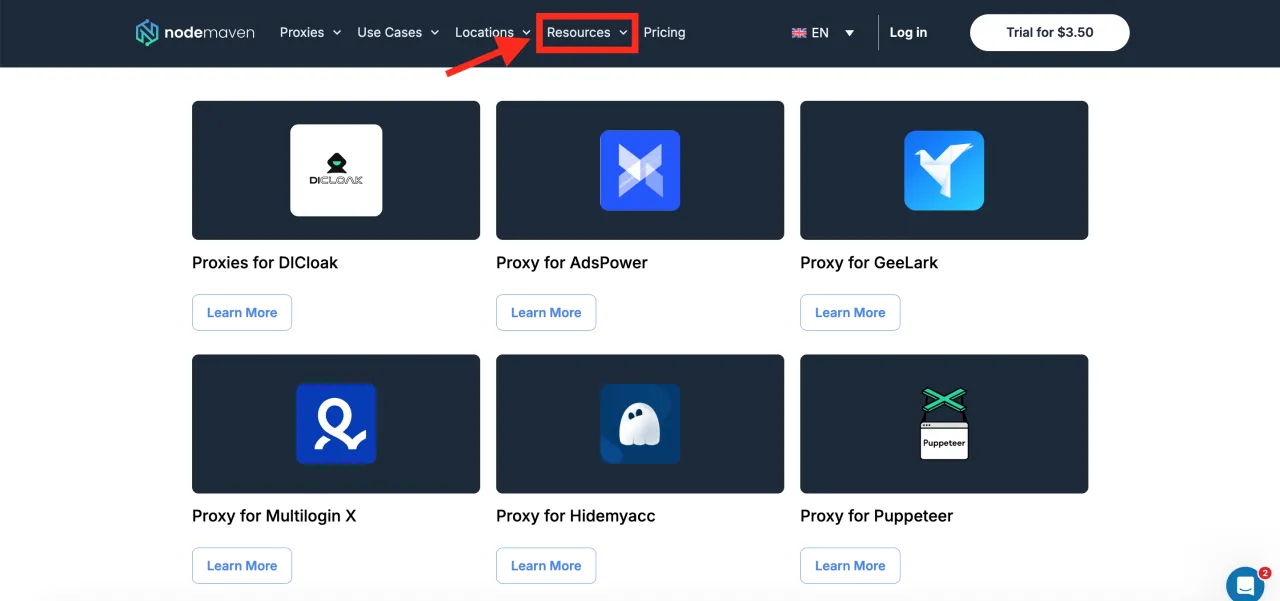
Task: Expand the Use Cases dropdown
Action: tap(398, 33)
